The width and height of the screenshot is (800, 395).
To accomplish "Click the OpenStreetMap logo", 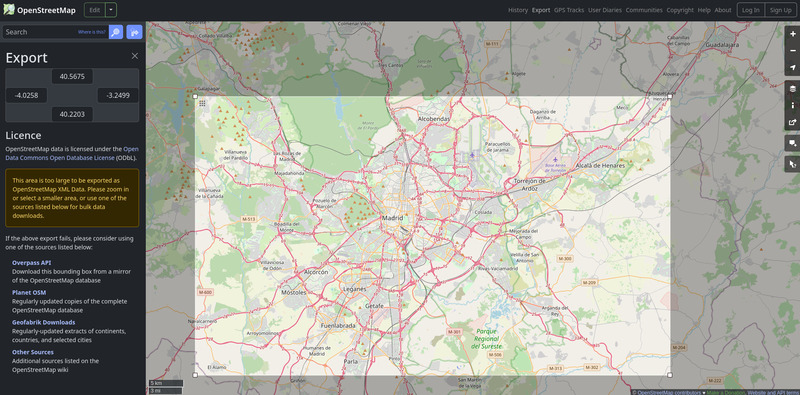I will (x=39, y=10).
